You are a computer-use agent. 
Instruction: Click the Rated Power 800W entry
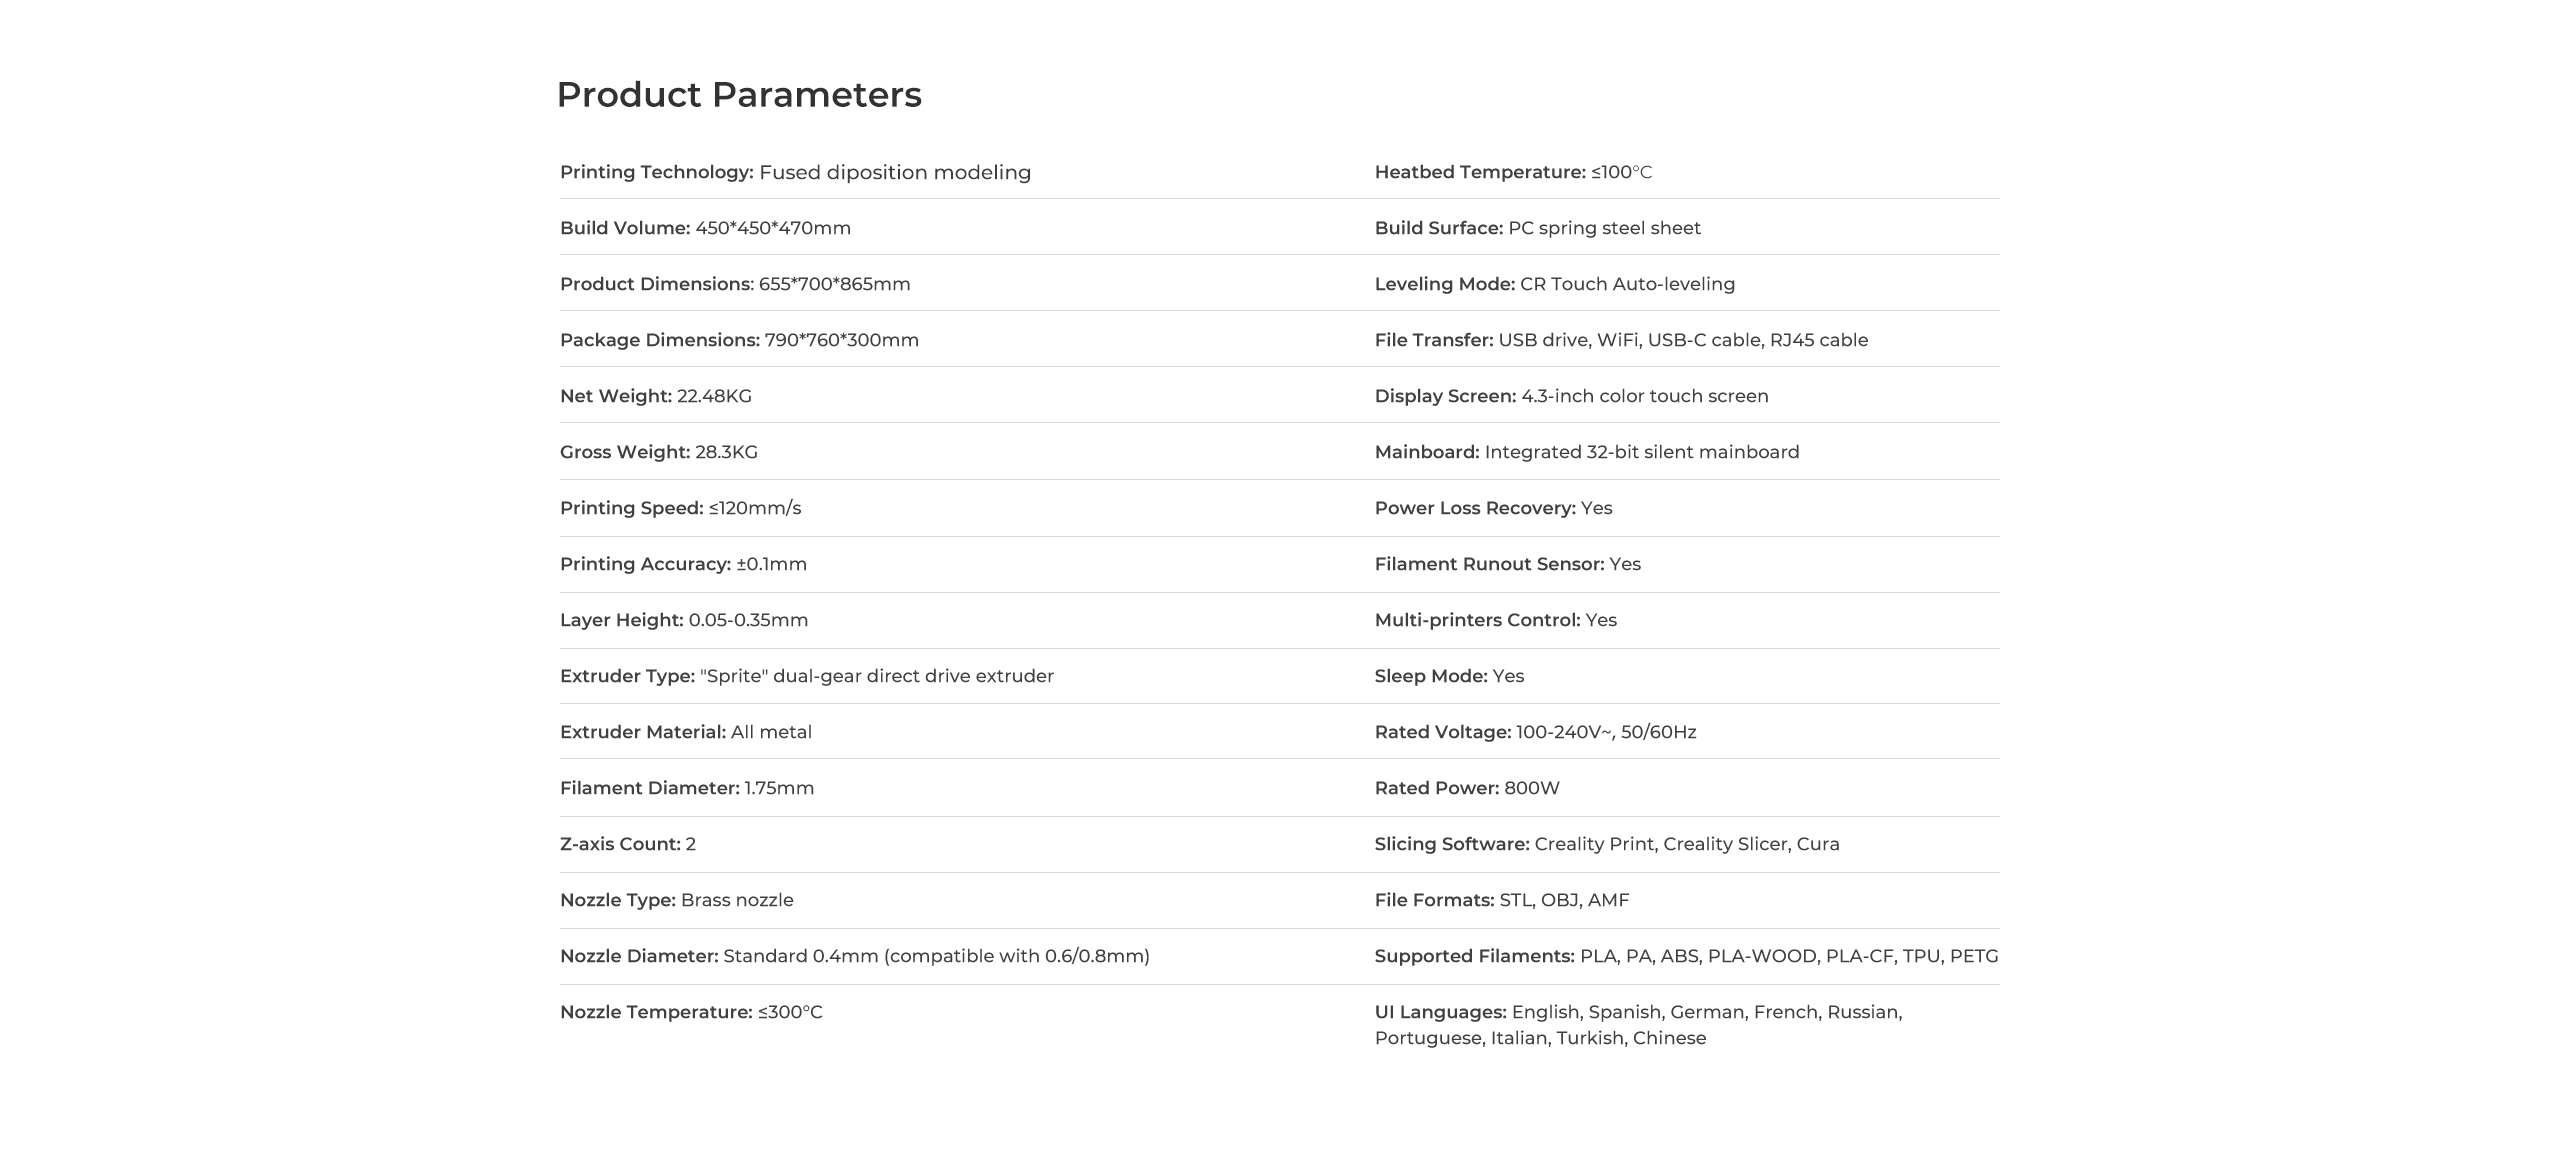[1466, 788]
